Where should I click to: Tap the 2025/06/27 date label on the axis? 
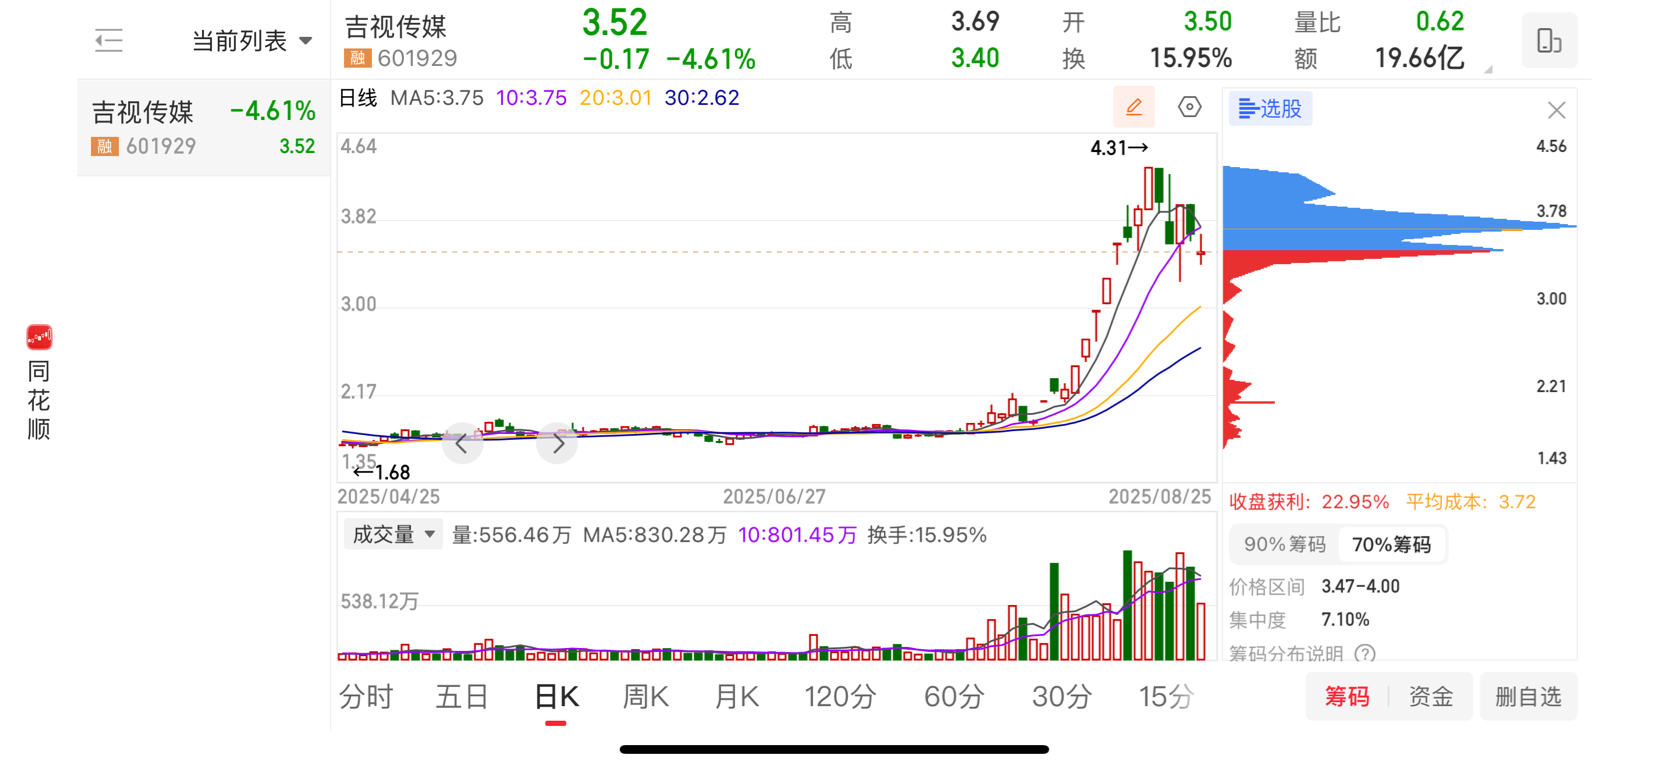pos(774,497)
